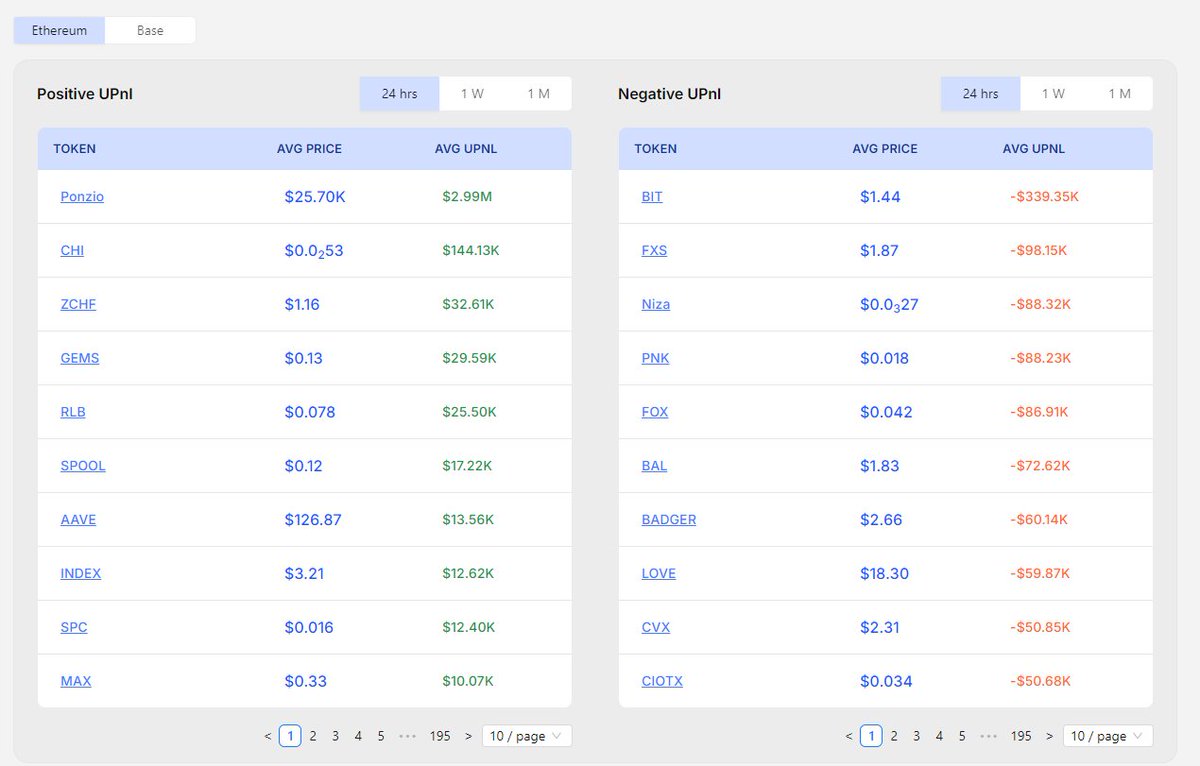Go to page 5 of Positive UPnl
The height and width of the screenshot is (766, 1200).
(x=381, y=736)
